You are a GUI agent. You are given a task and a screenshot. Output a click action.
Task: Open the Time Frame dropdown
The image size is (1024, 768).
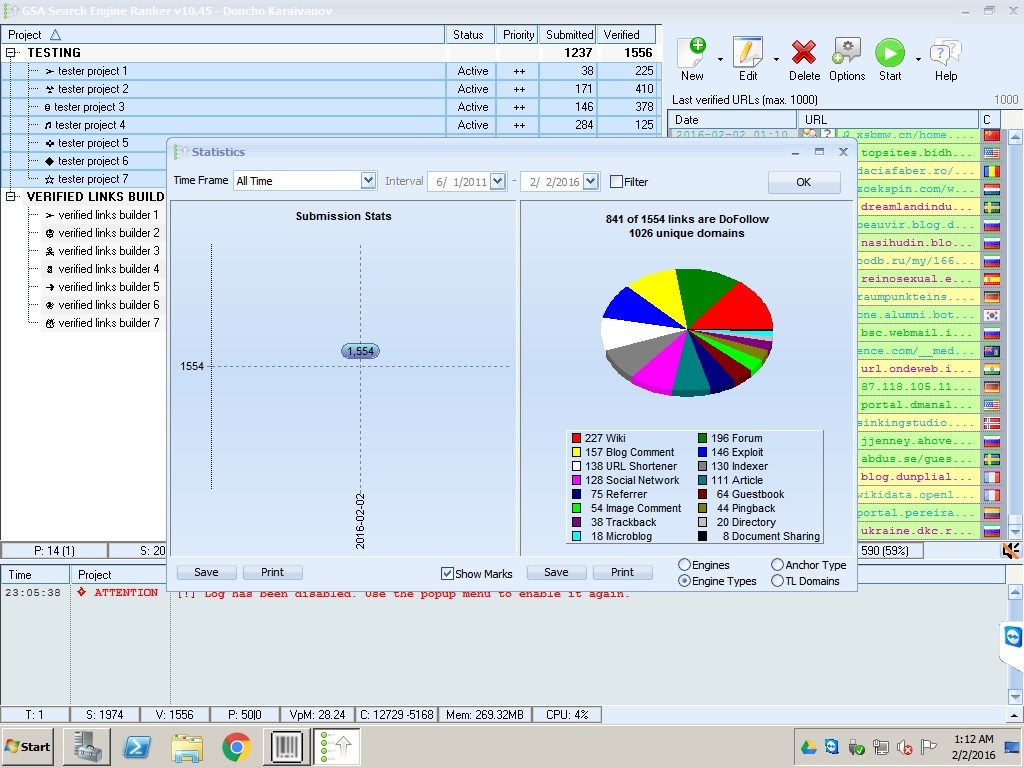tap(368, 181)
